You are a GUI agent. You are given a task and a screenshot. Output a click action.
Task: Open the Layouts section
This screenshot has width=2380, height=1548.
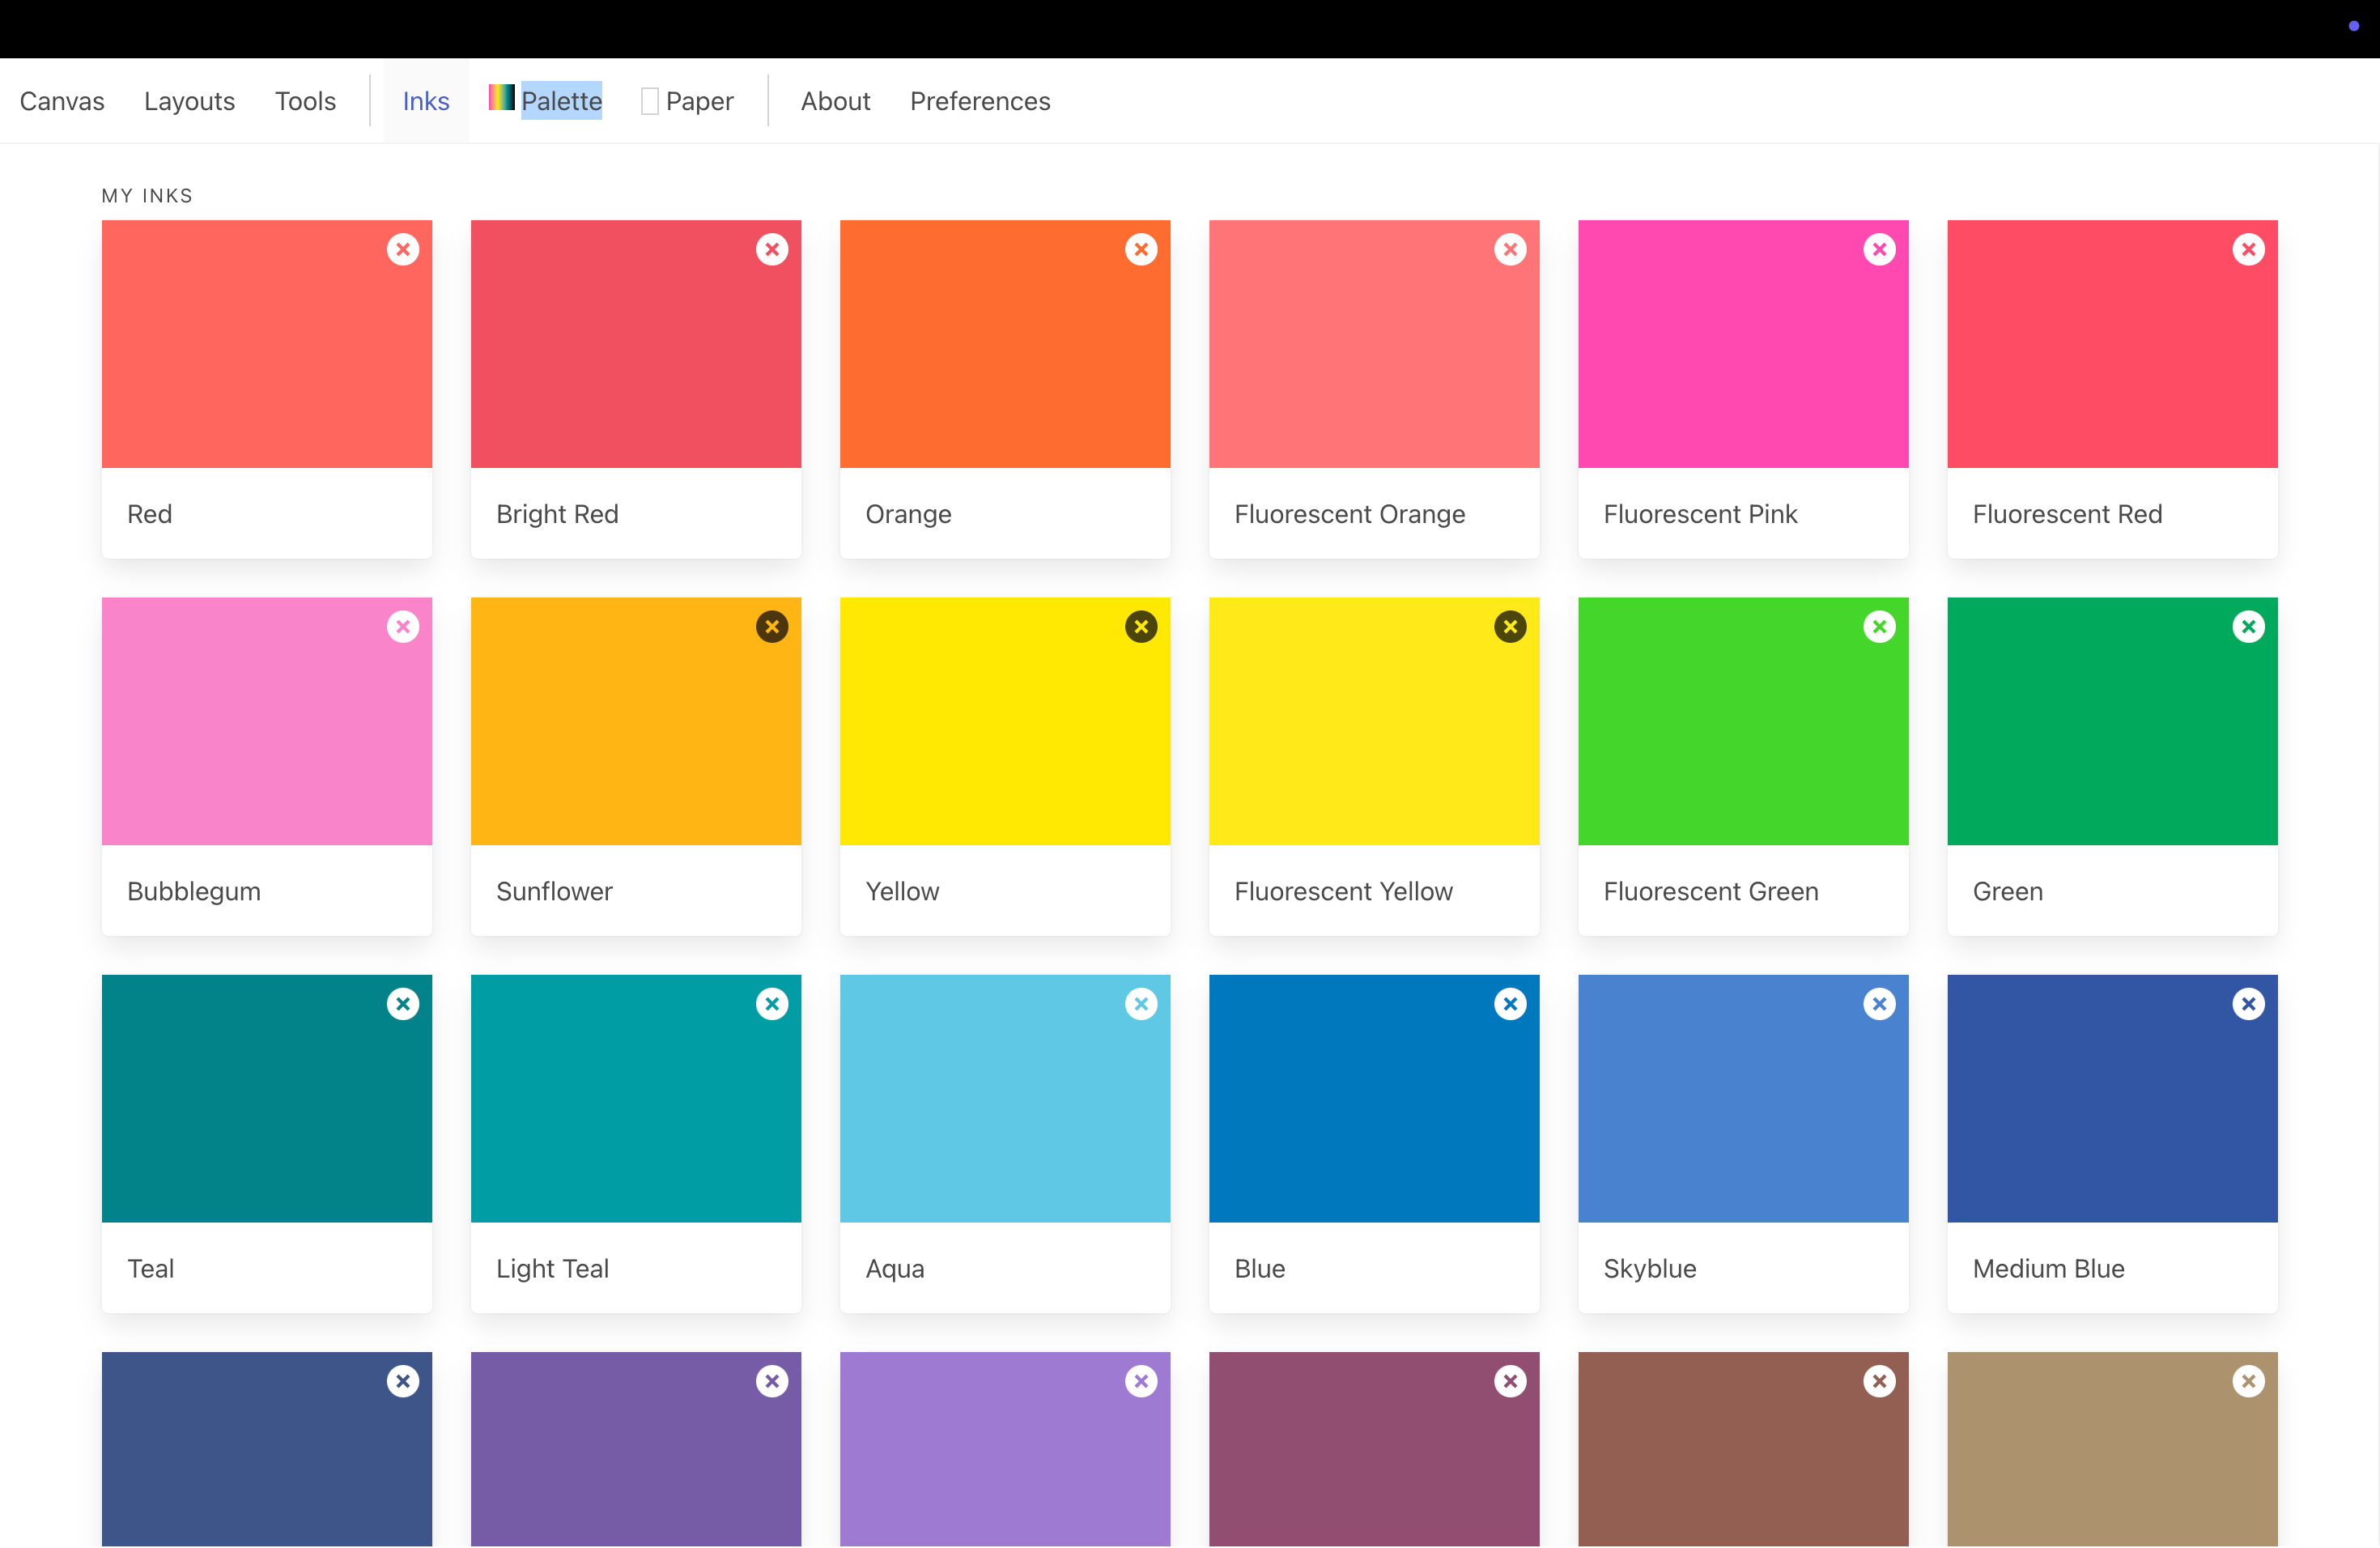tap(189, 101)
